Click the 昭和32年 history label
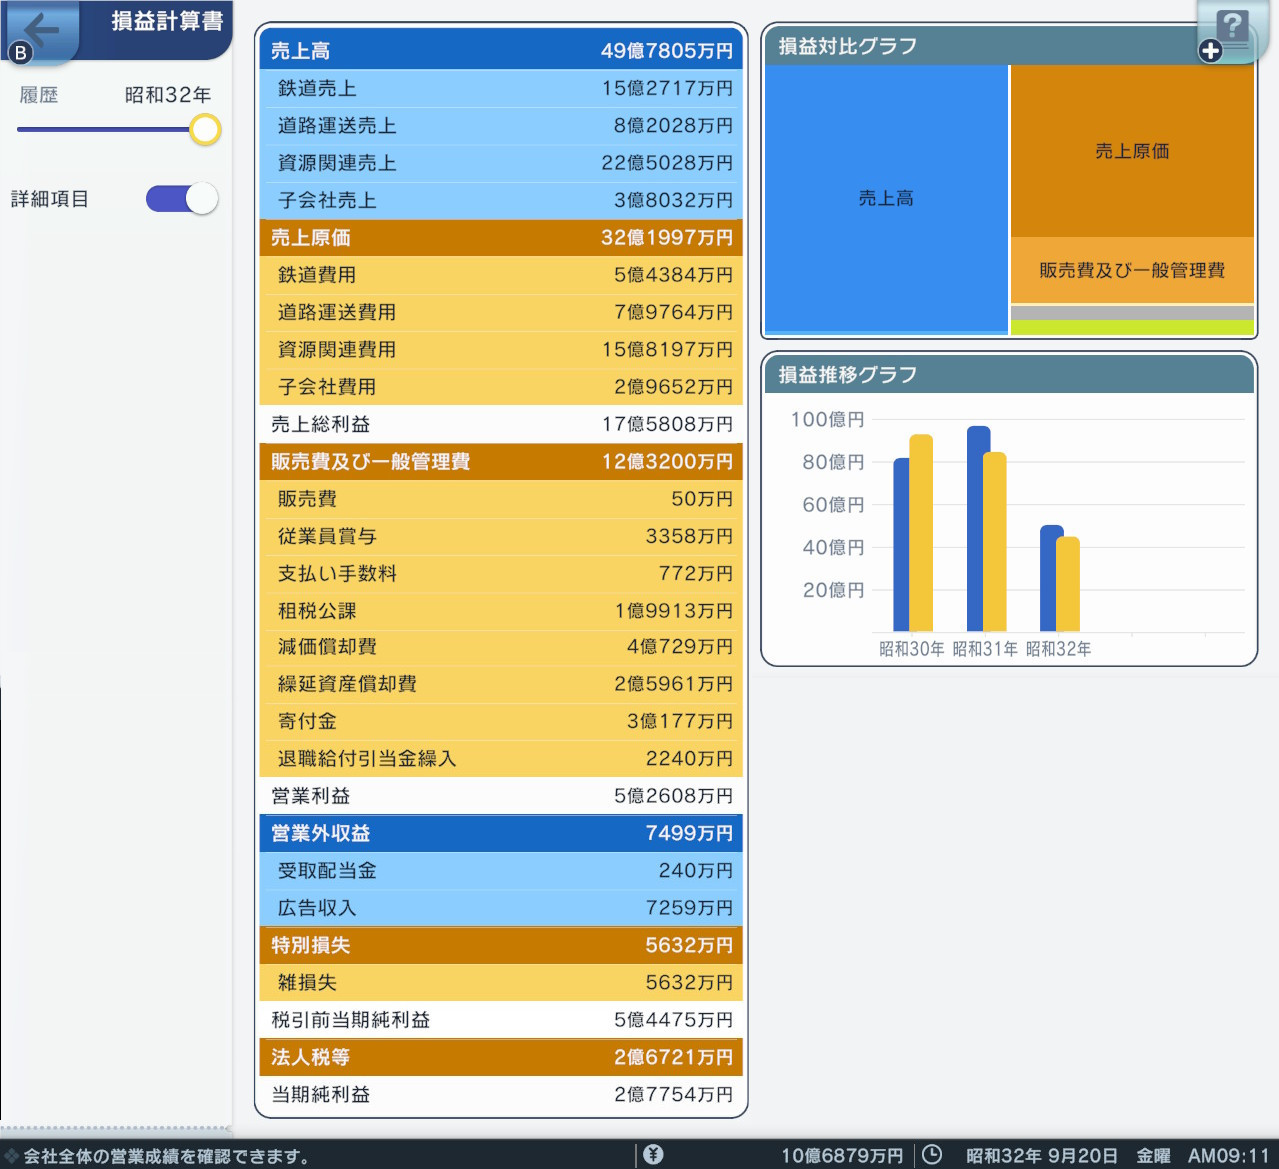 [x=168, y=95]
